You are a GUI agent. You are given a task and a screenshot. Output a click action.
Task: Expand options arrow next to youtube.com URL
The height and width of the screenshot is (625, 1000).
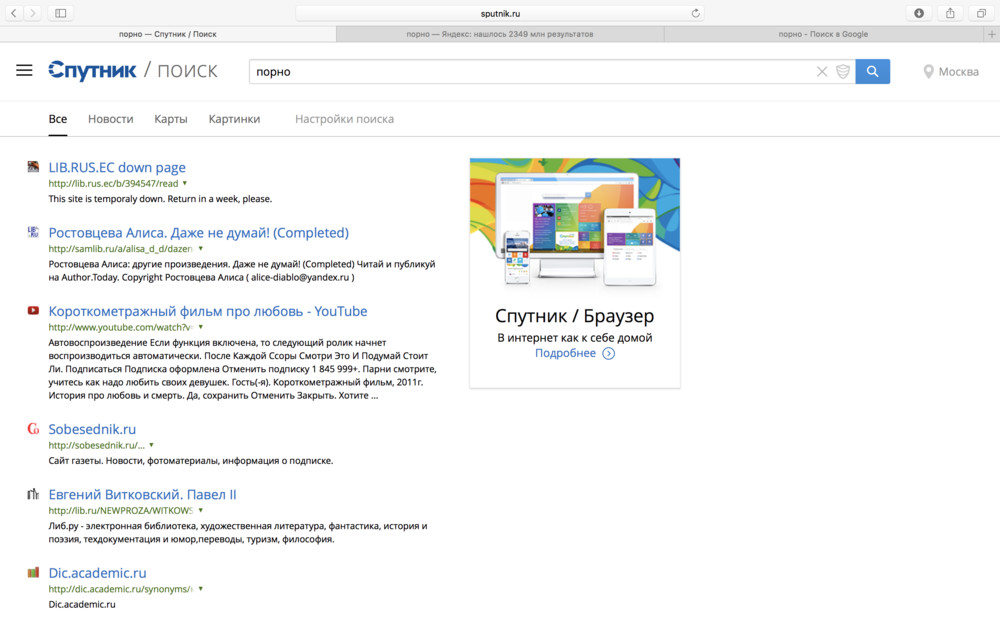201,327
